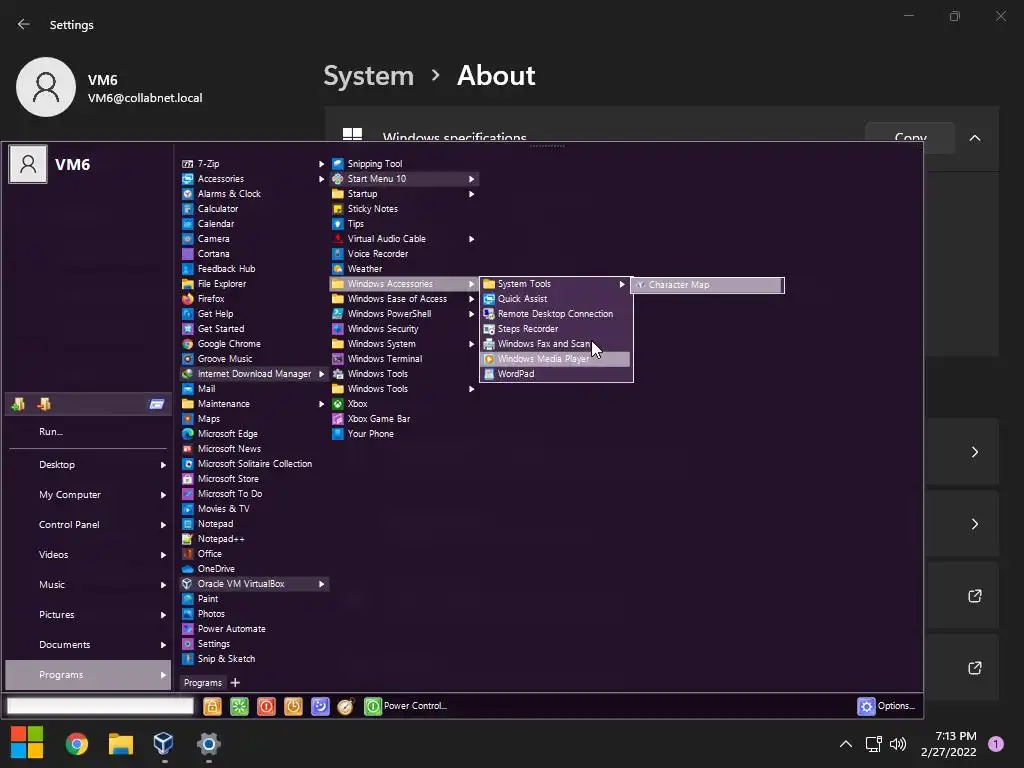Open the Windows PowerShell folder
The height and width of the screenshot is (768, 1024).
pos(404,314)
